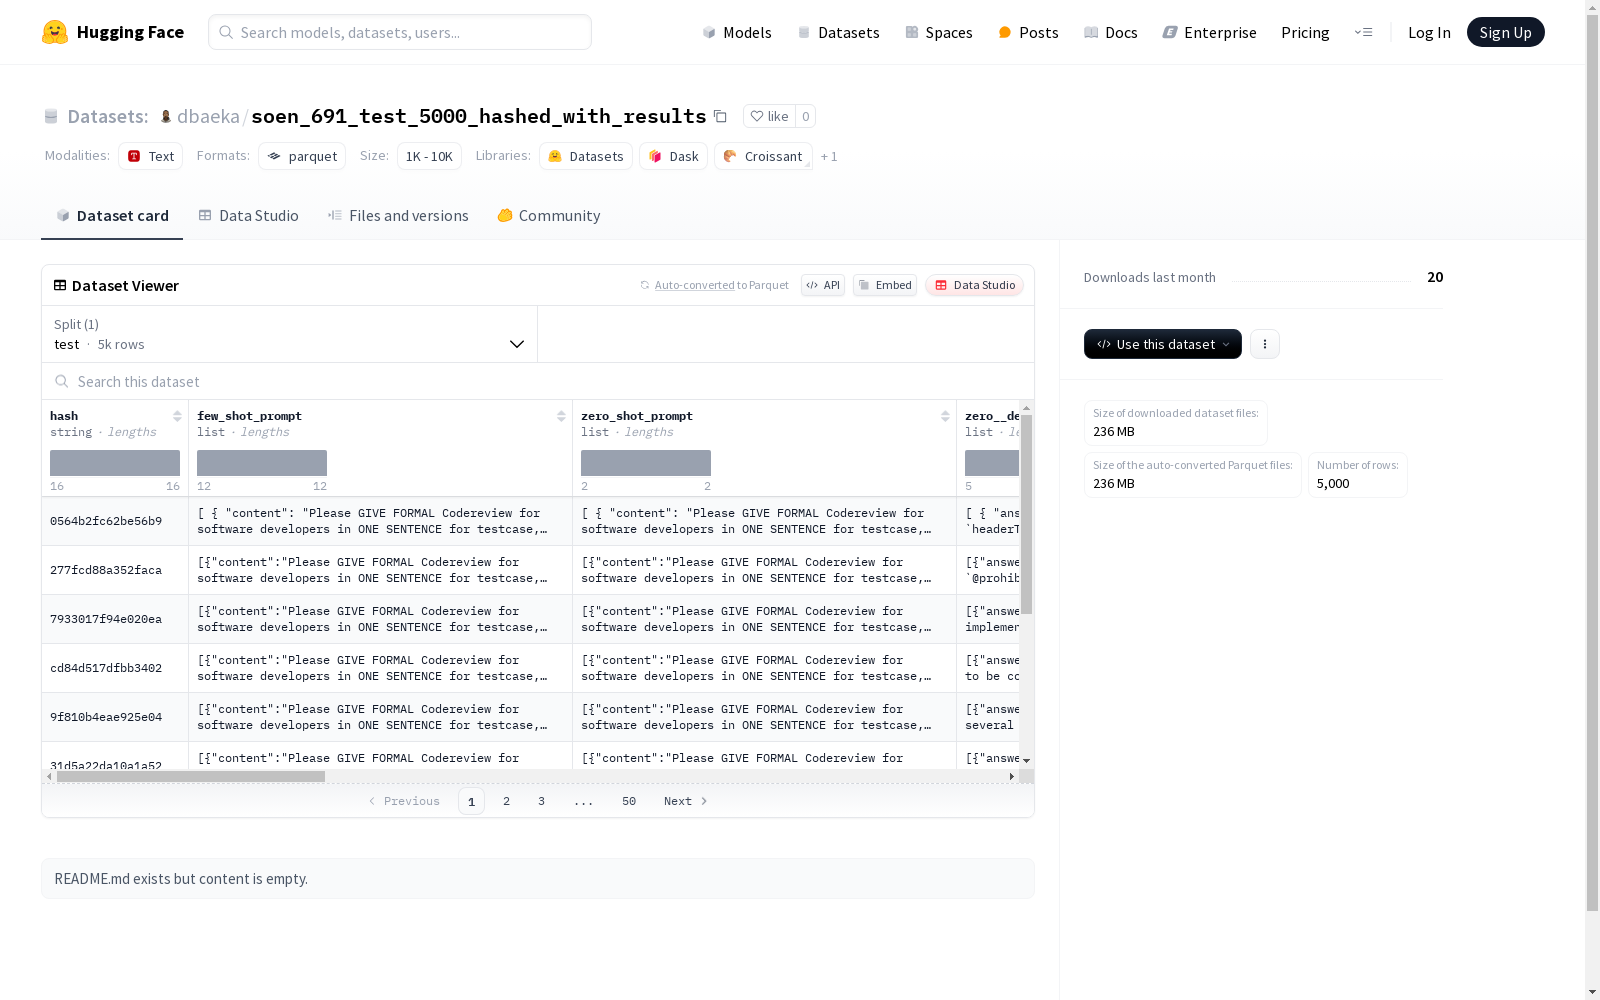The image size is (1600, 1000).
Task: Click the Dask library tag
Action: point(673,156)
